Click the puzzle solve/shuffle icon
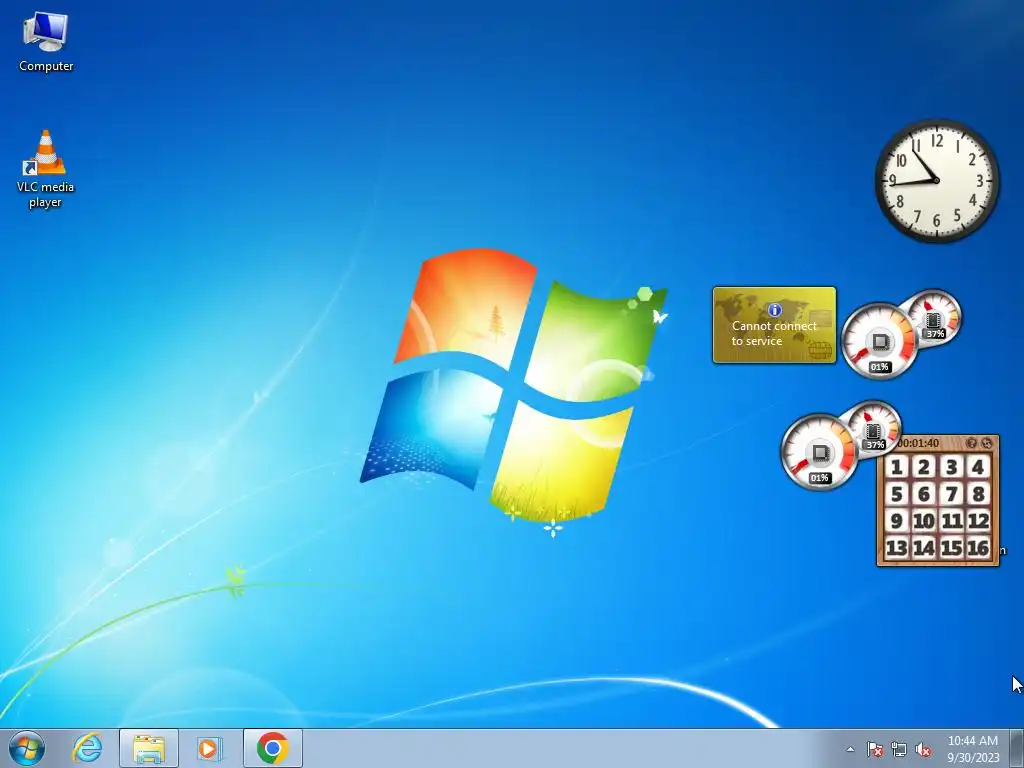The image size is (1024, 768). click(987, 443)
